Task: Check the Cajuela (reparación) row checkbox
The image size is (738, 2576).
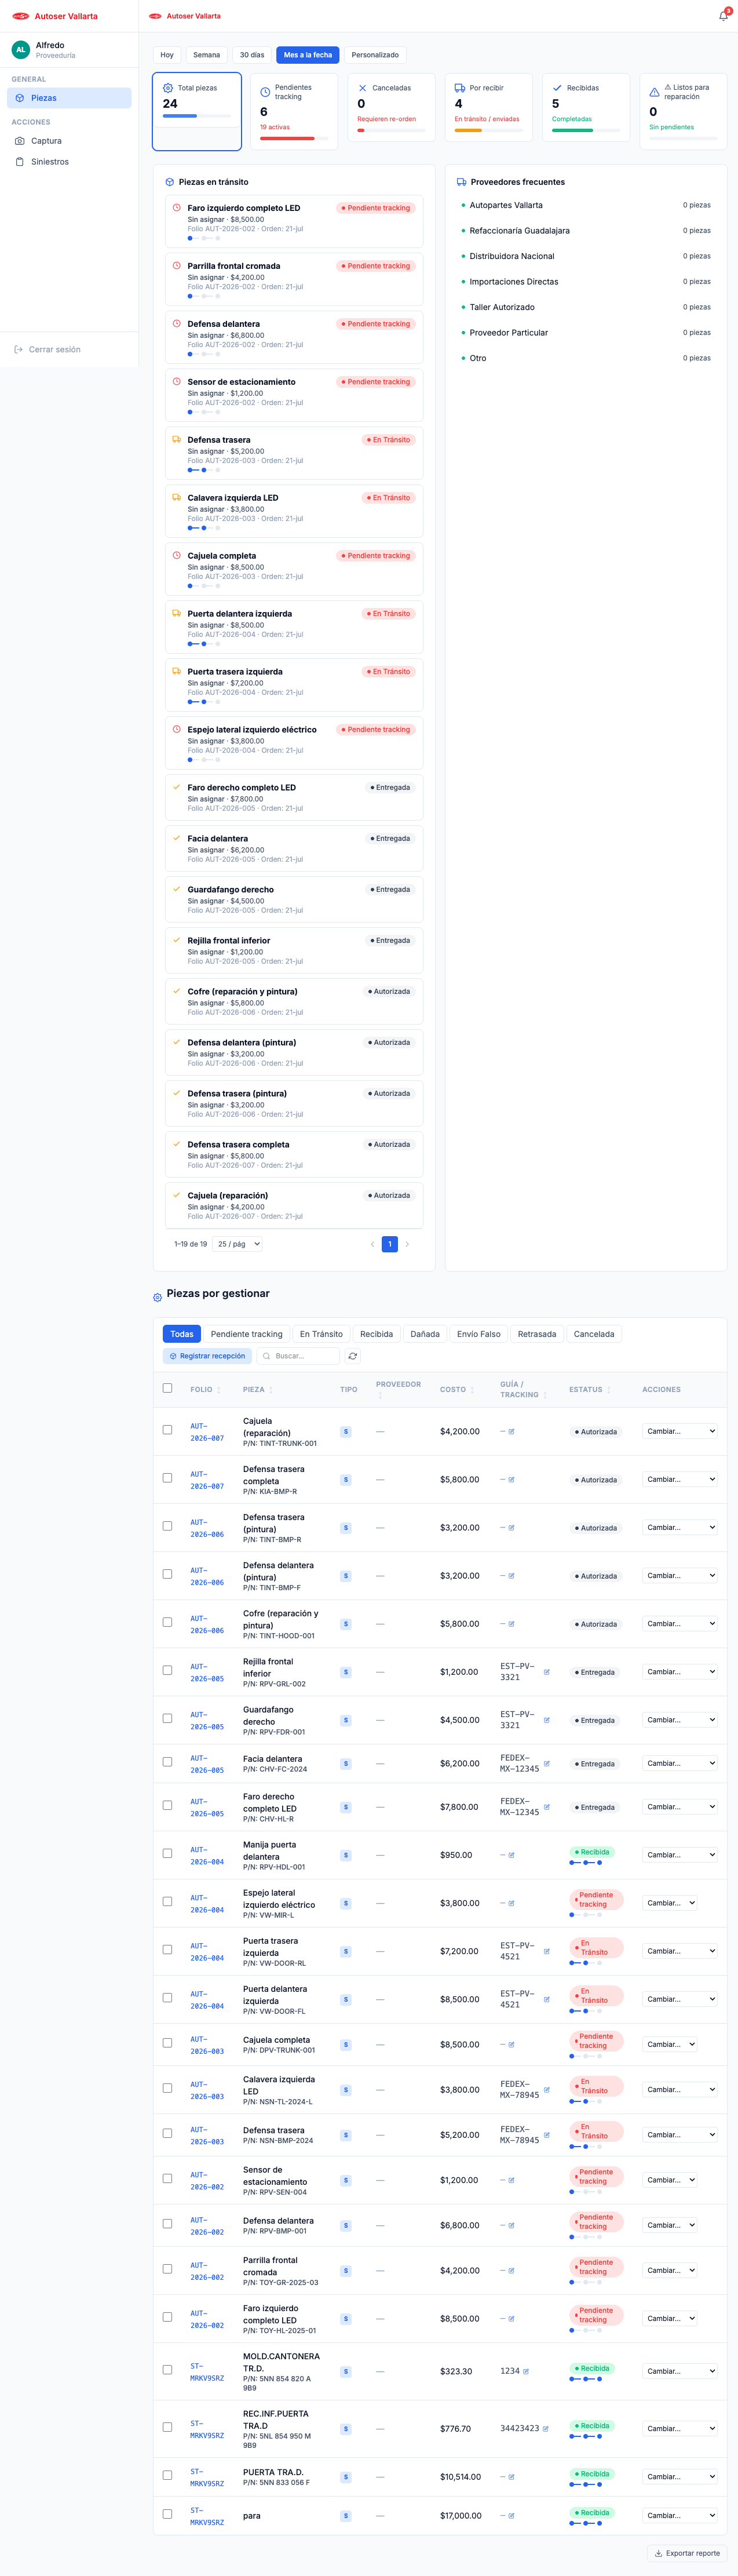Action: [x=167, y=1430]
